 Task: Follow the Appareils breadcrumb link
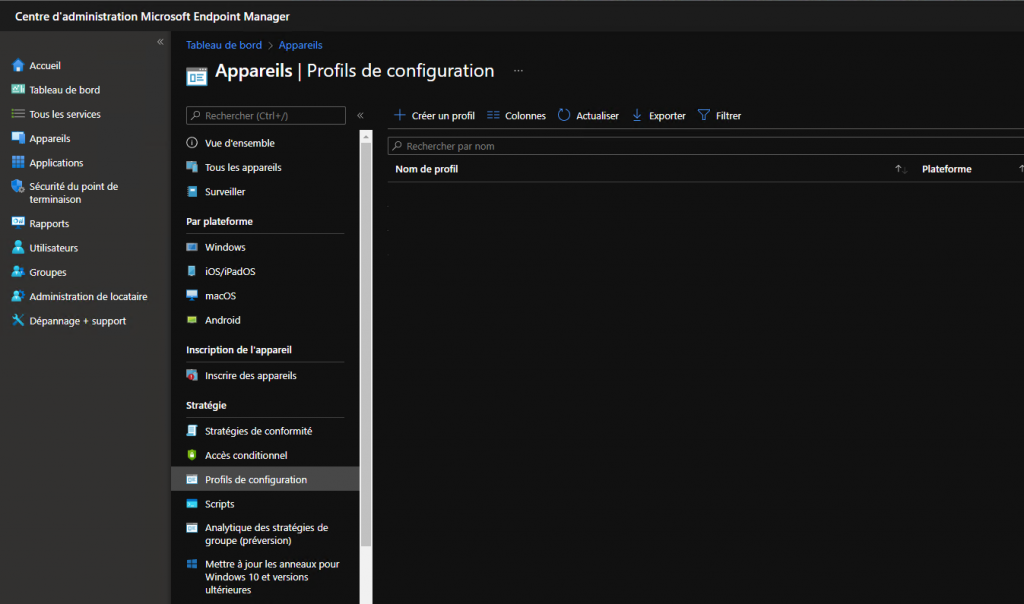pyautogui.click(x=300, y=45)
